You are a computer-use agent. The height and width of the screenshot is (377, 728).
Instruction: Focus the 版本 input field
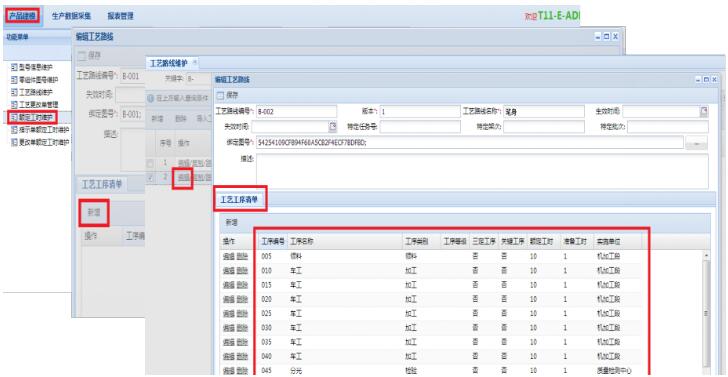pos(420,111)
